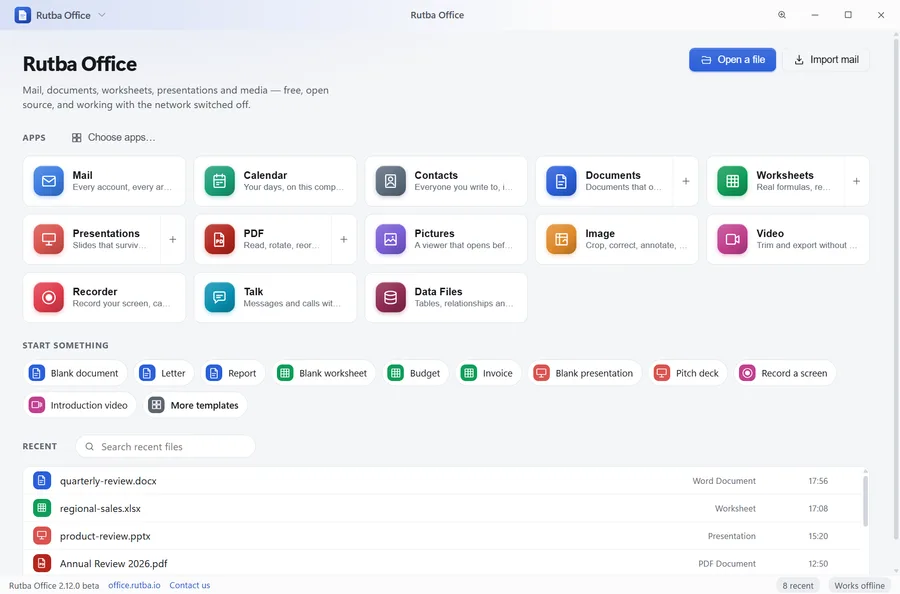900x594 pixels.
Task: Click the 8 recent status badge
Action: tap(798, 585)
